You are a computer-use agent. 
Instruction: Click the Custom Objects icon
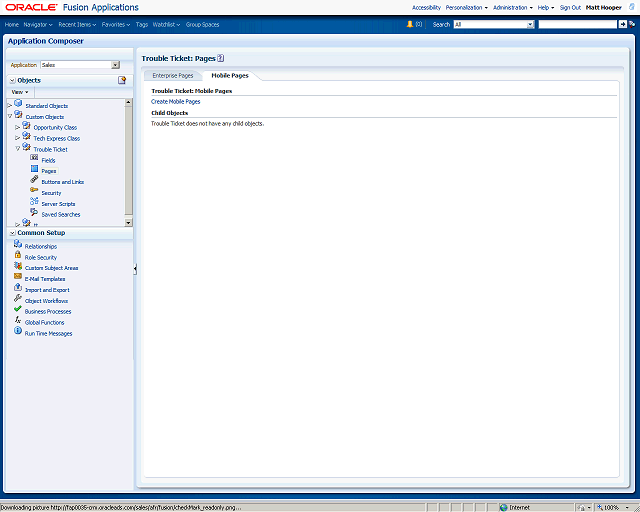click(18, 114)
